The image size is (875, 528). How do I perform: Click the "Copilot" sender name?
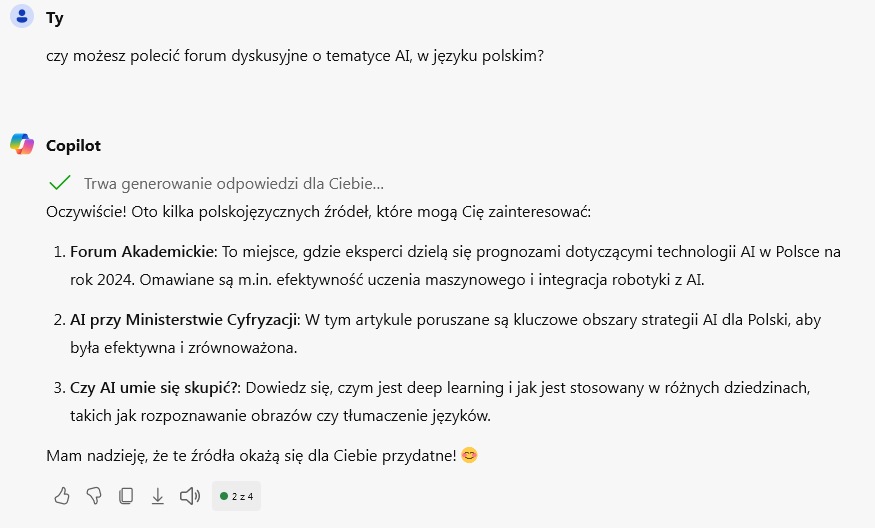coord(73,145)
